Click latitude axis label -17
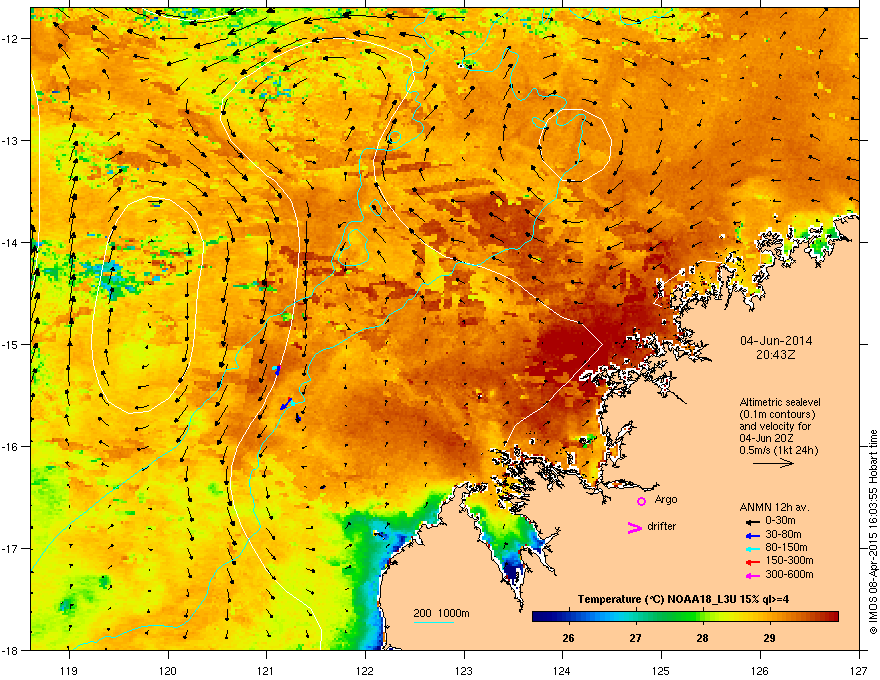The height and width of the screenshot is (680, 880). click(10, 549)
